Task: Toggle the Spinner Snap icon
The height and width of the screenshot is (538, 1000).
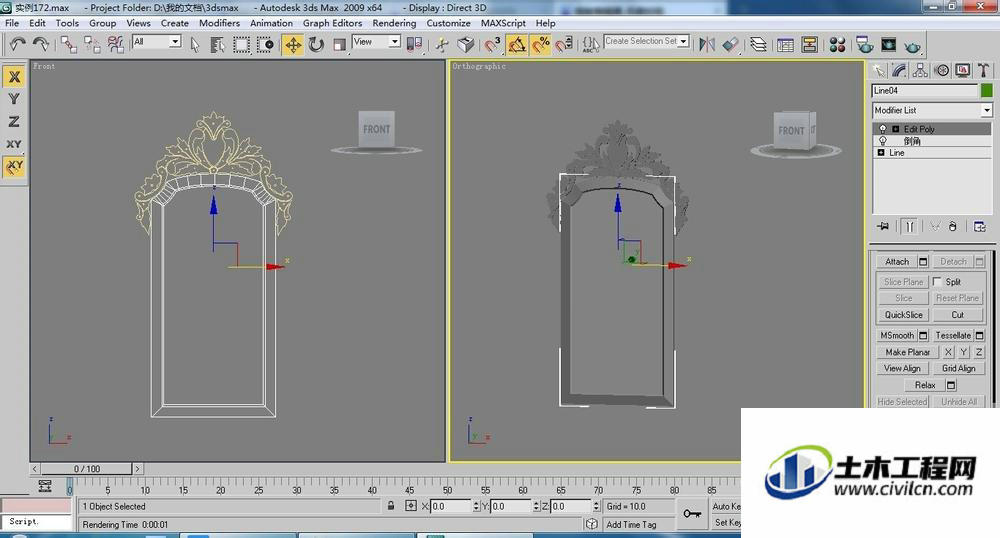Action: tap(564, 44)
